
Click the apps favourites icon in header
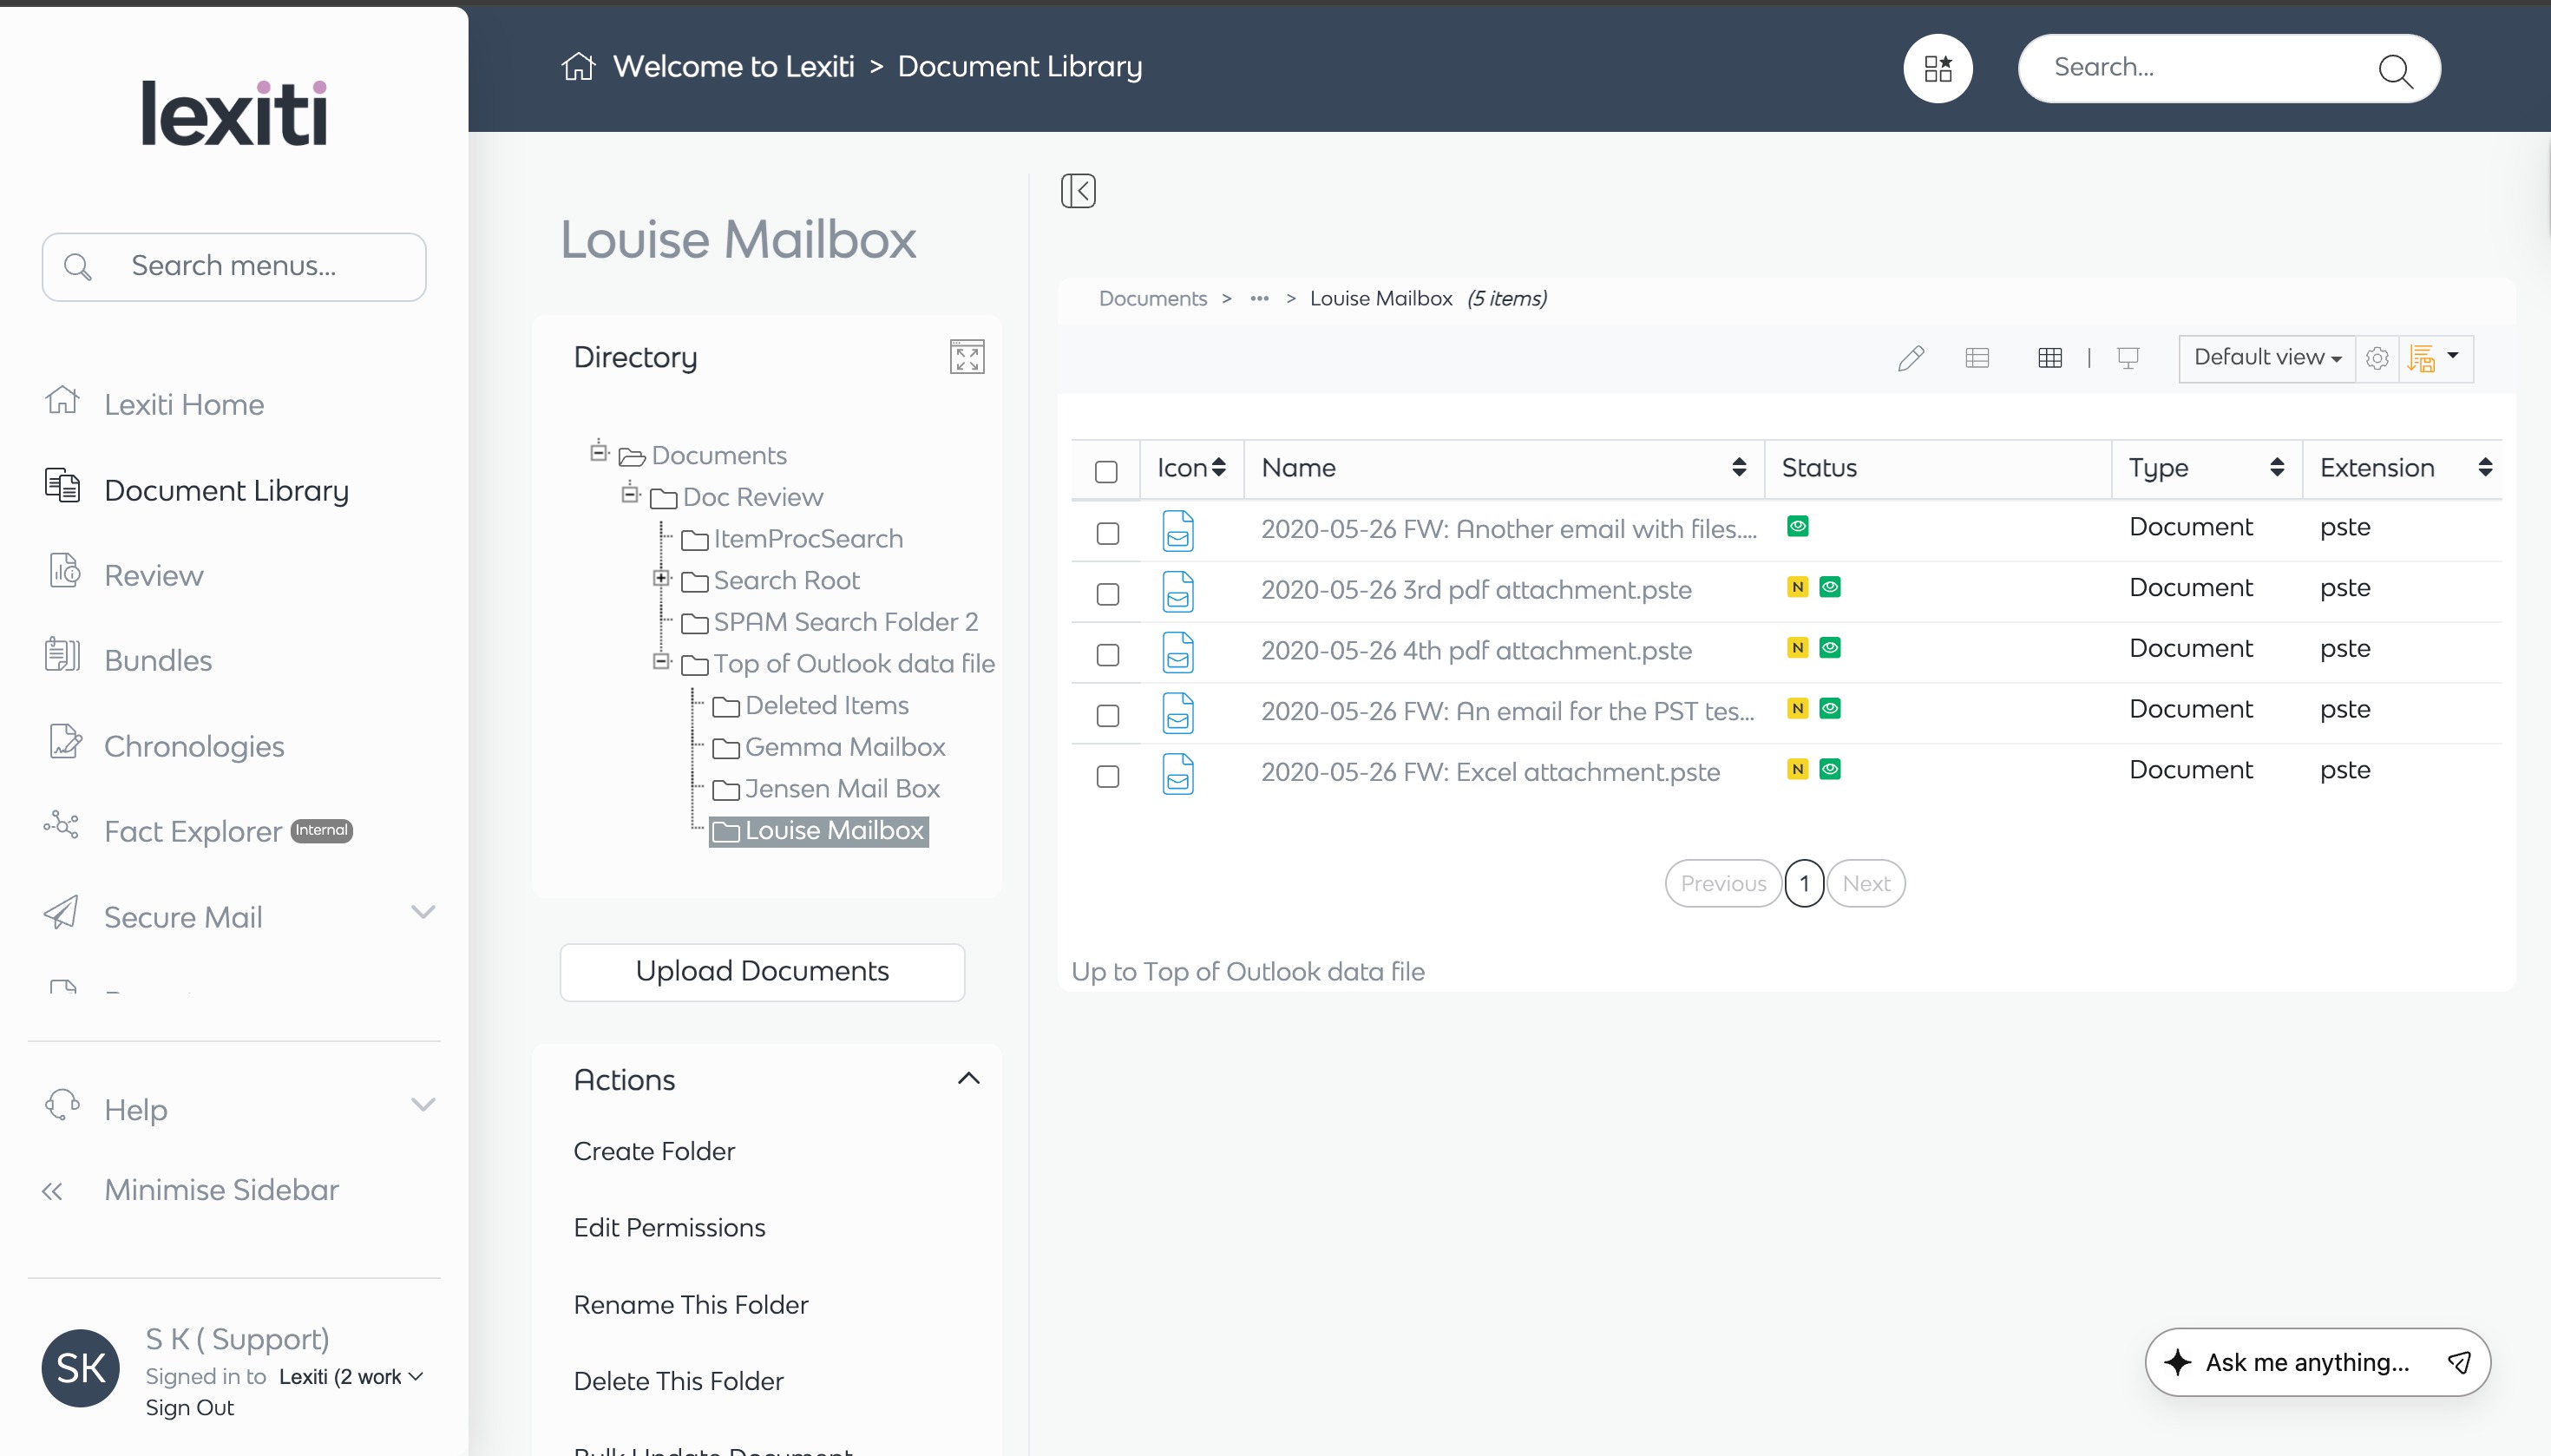[1937, 68]
